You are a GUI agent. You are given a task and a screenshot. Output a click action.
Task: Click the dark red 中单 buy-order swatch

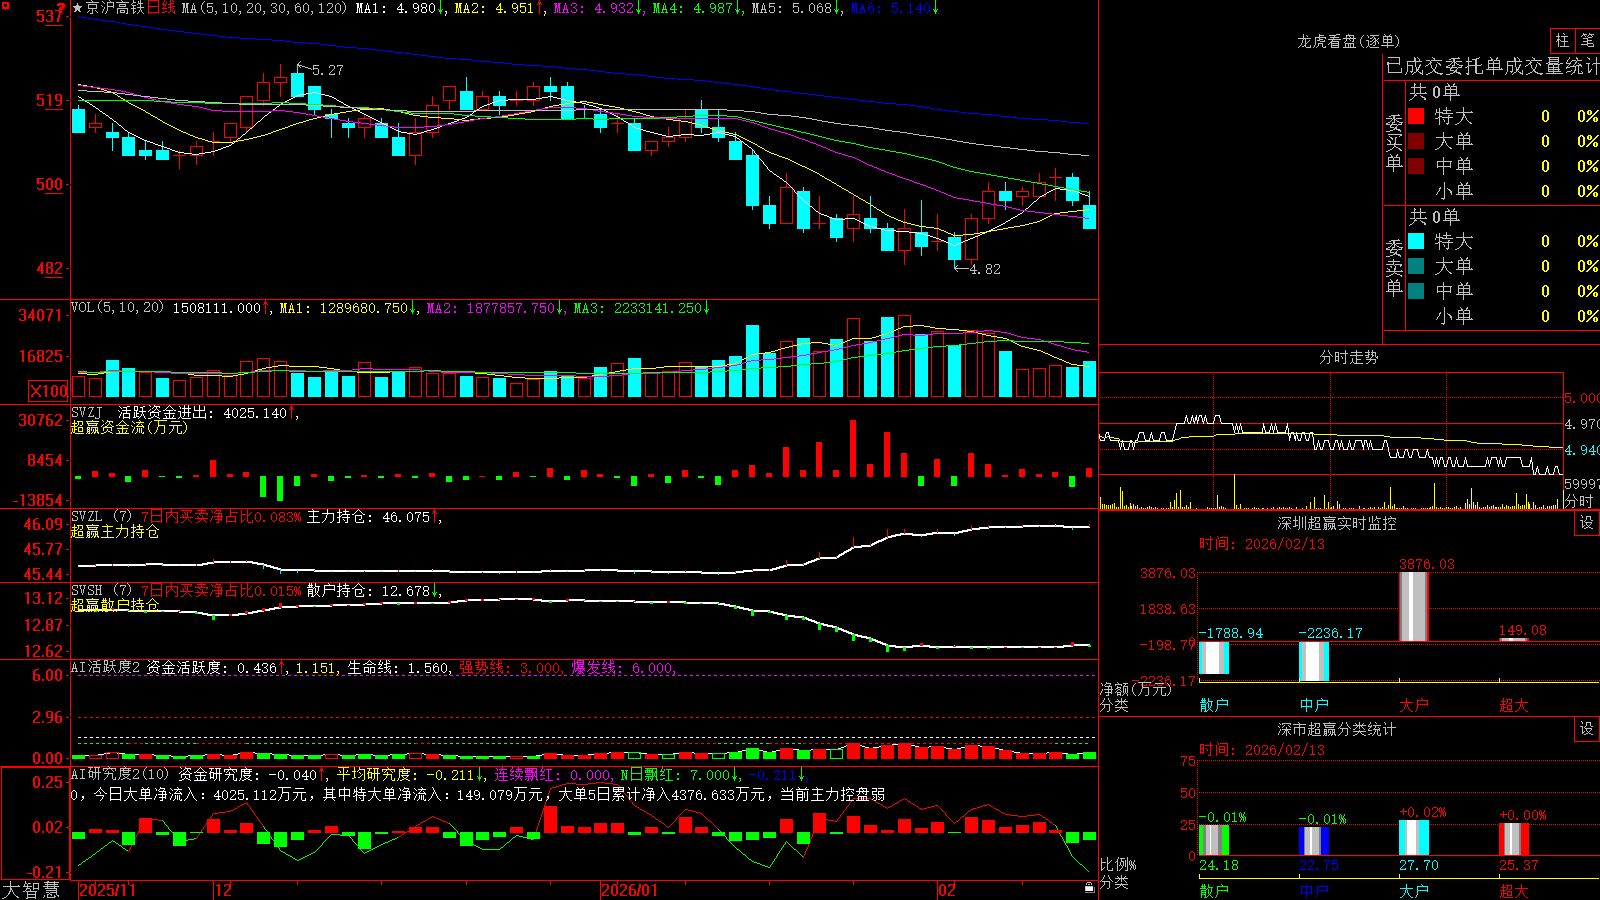[1416, 166]
